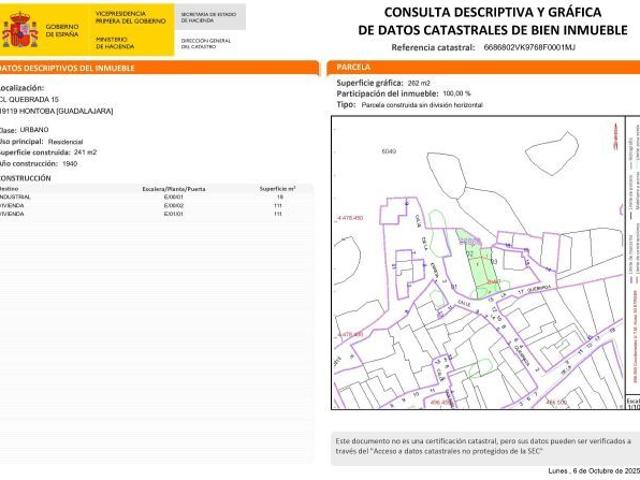
Task: Click the CL QUEBRADA 15 address line
Action: coord(30,100)
